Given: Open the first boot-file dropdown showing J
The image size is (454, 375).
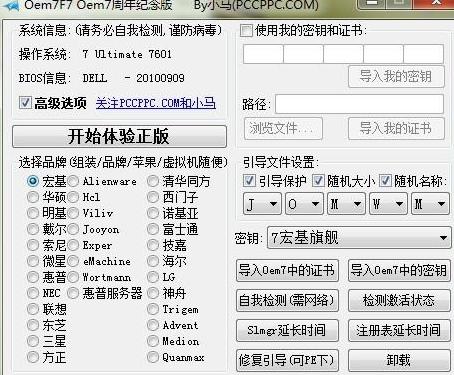Looking at the screenshot, I should click(262, 203).
